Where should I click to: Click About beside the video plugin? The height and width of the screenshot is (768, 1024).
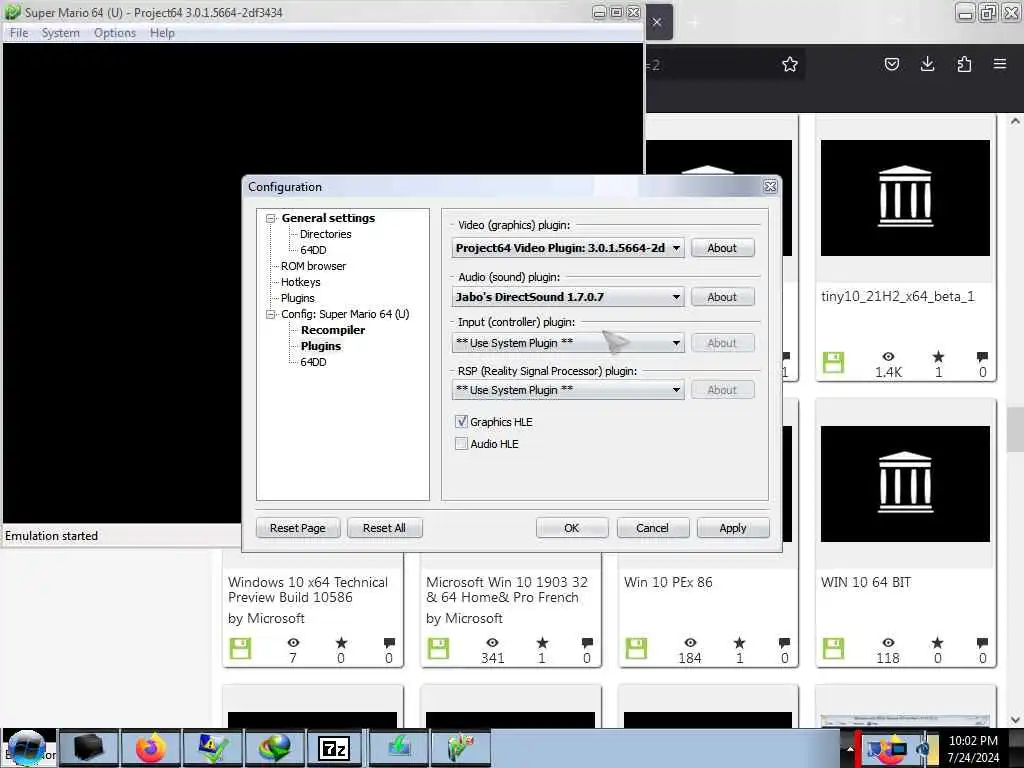pos(722,248)
